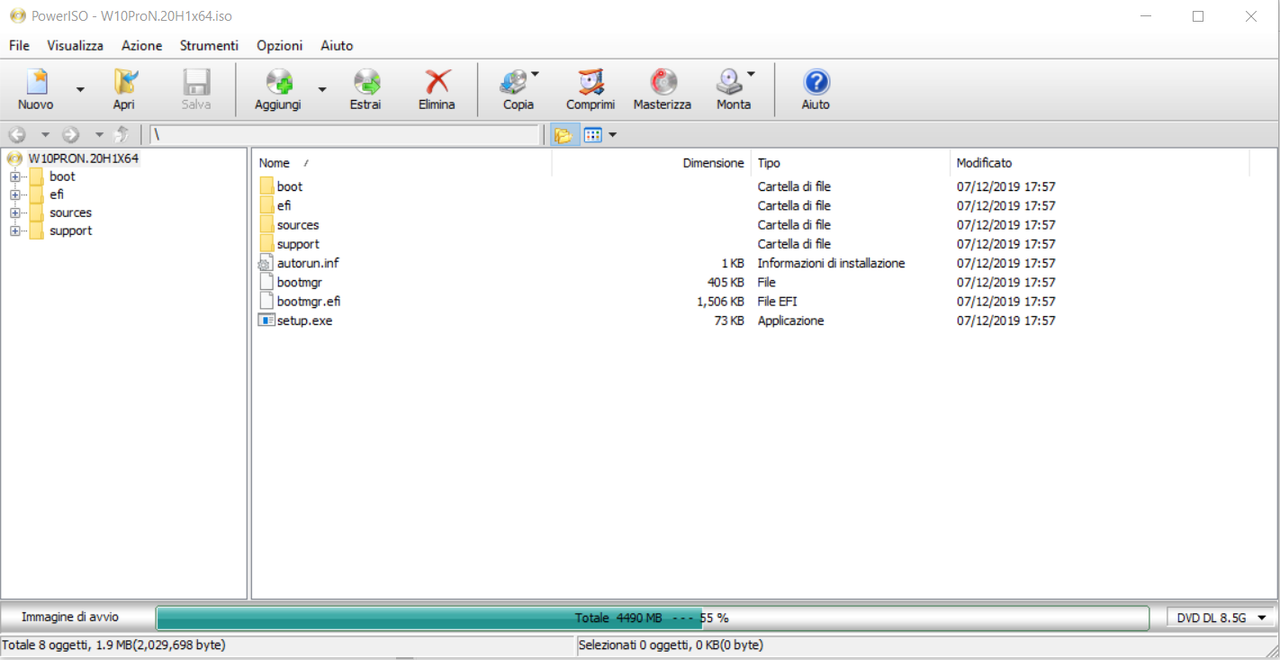The height and width of the screenshot is (660, 1280).
Task: Open the Azione menu
Action: [142, 45]
